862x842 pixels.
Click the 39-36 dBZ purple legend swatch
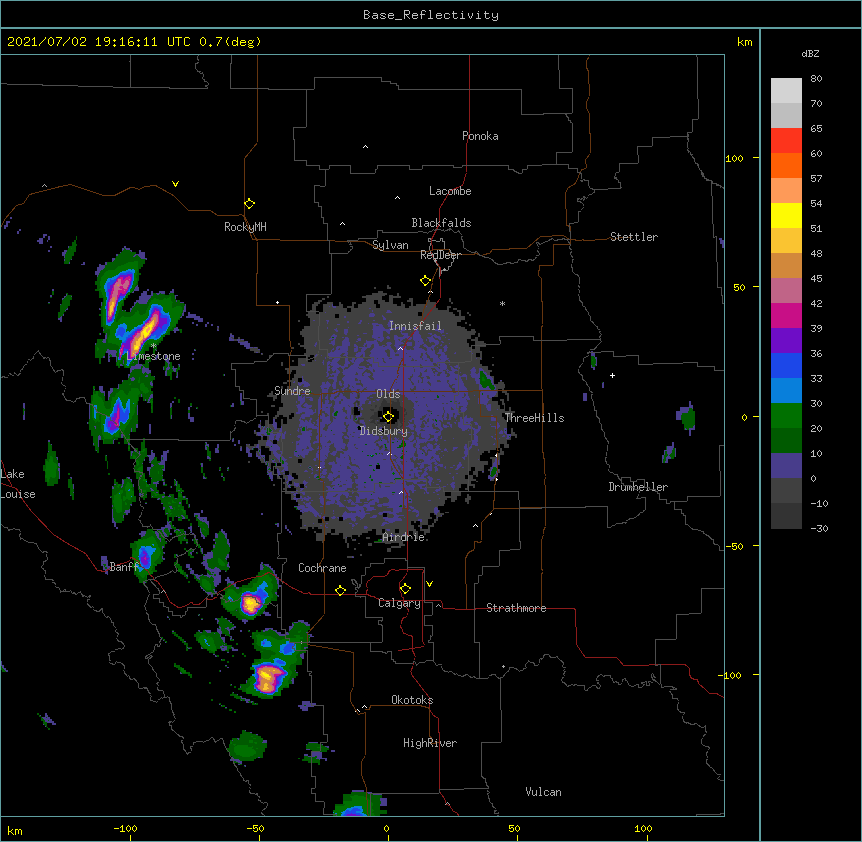click(x=786, y=341)
